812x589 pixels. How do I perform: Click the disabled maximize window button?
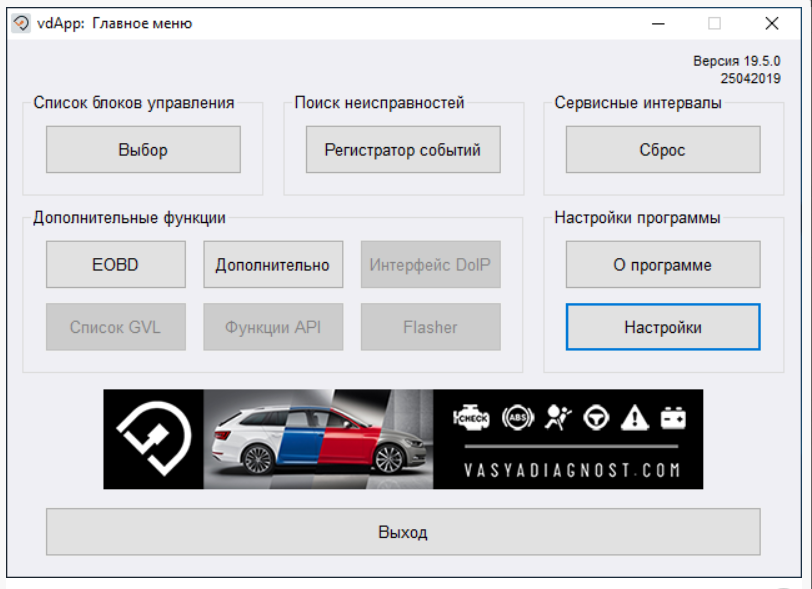point(715,23)
